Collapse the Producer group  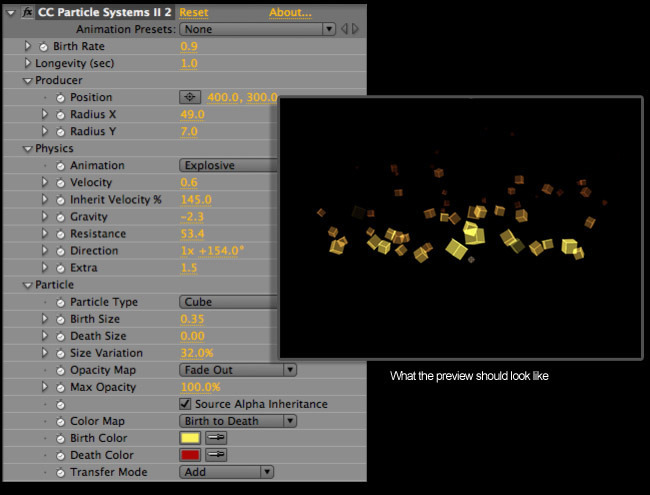[x=27, y=81]
